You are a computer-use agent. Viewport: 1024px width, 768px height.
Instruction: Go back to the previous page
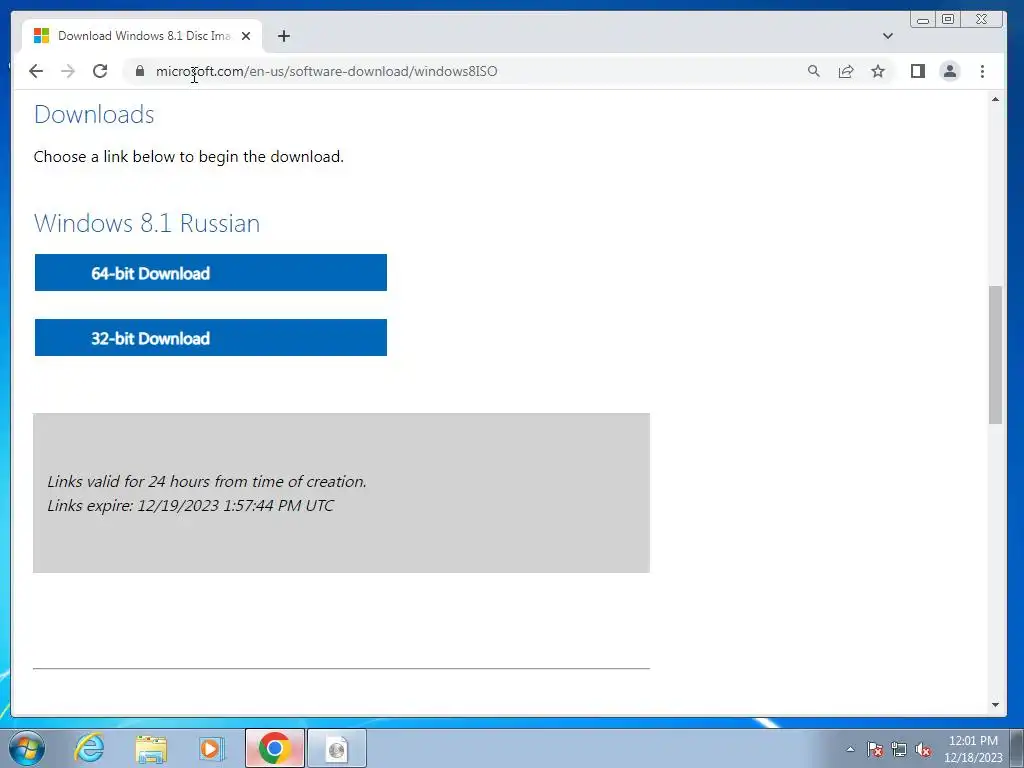[x=36, y=71]
